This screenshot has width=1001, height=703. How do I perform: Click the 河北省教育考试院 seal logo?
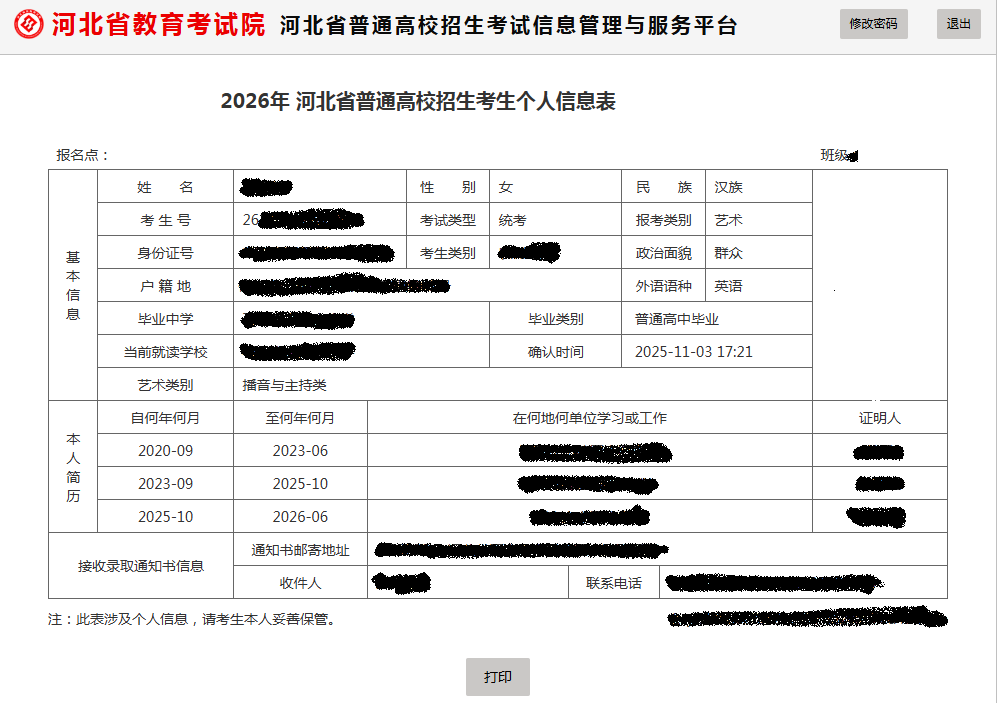coord(27,24)
